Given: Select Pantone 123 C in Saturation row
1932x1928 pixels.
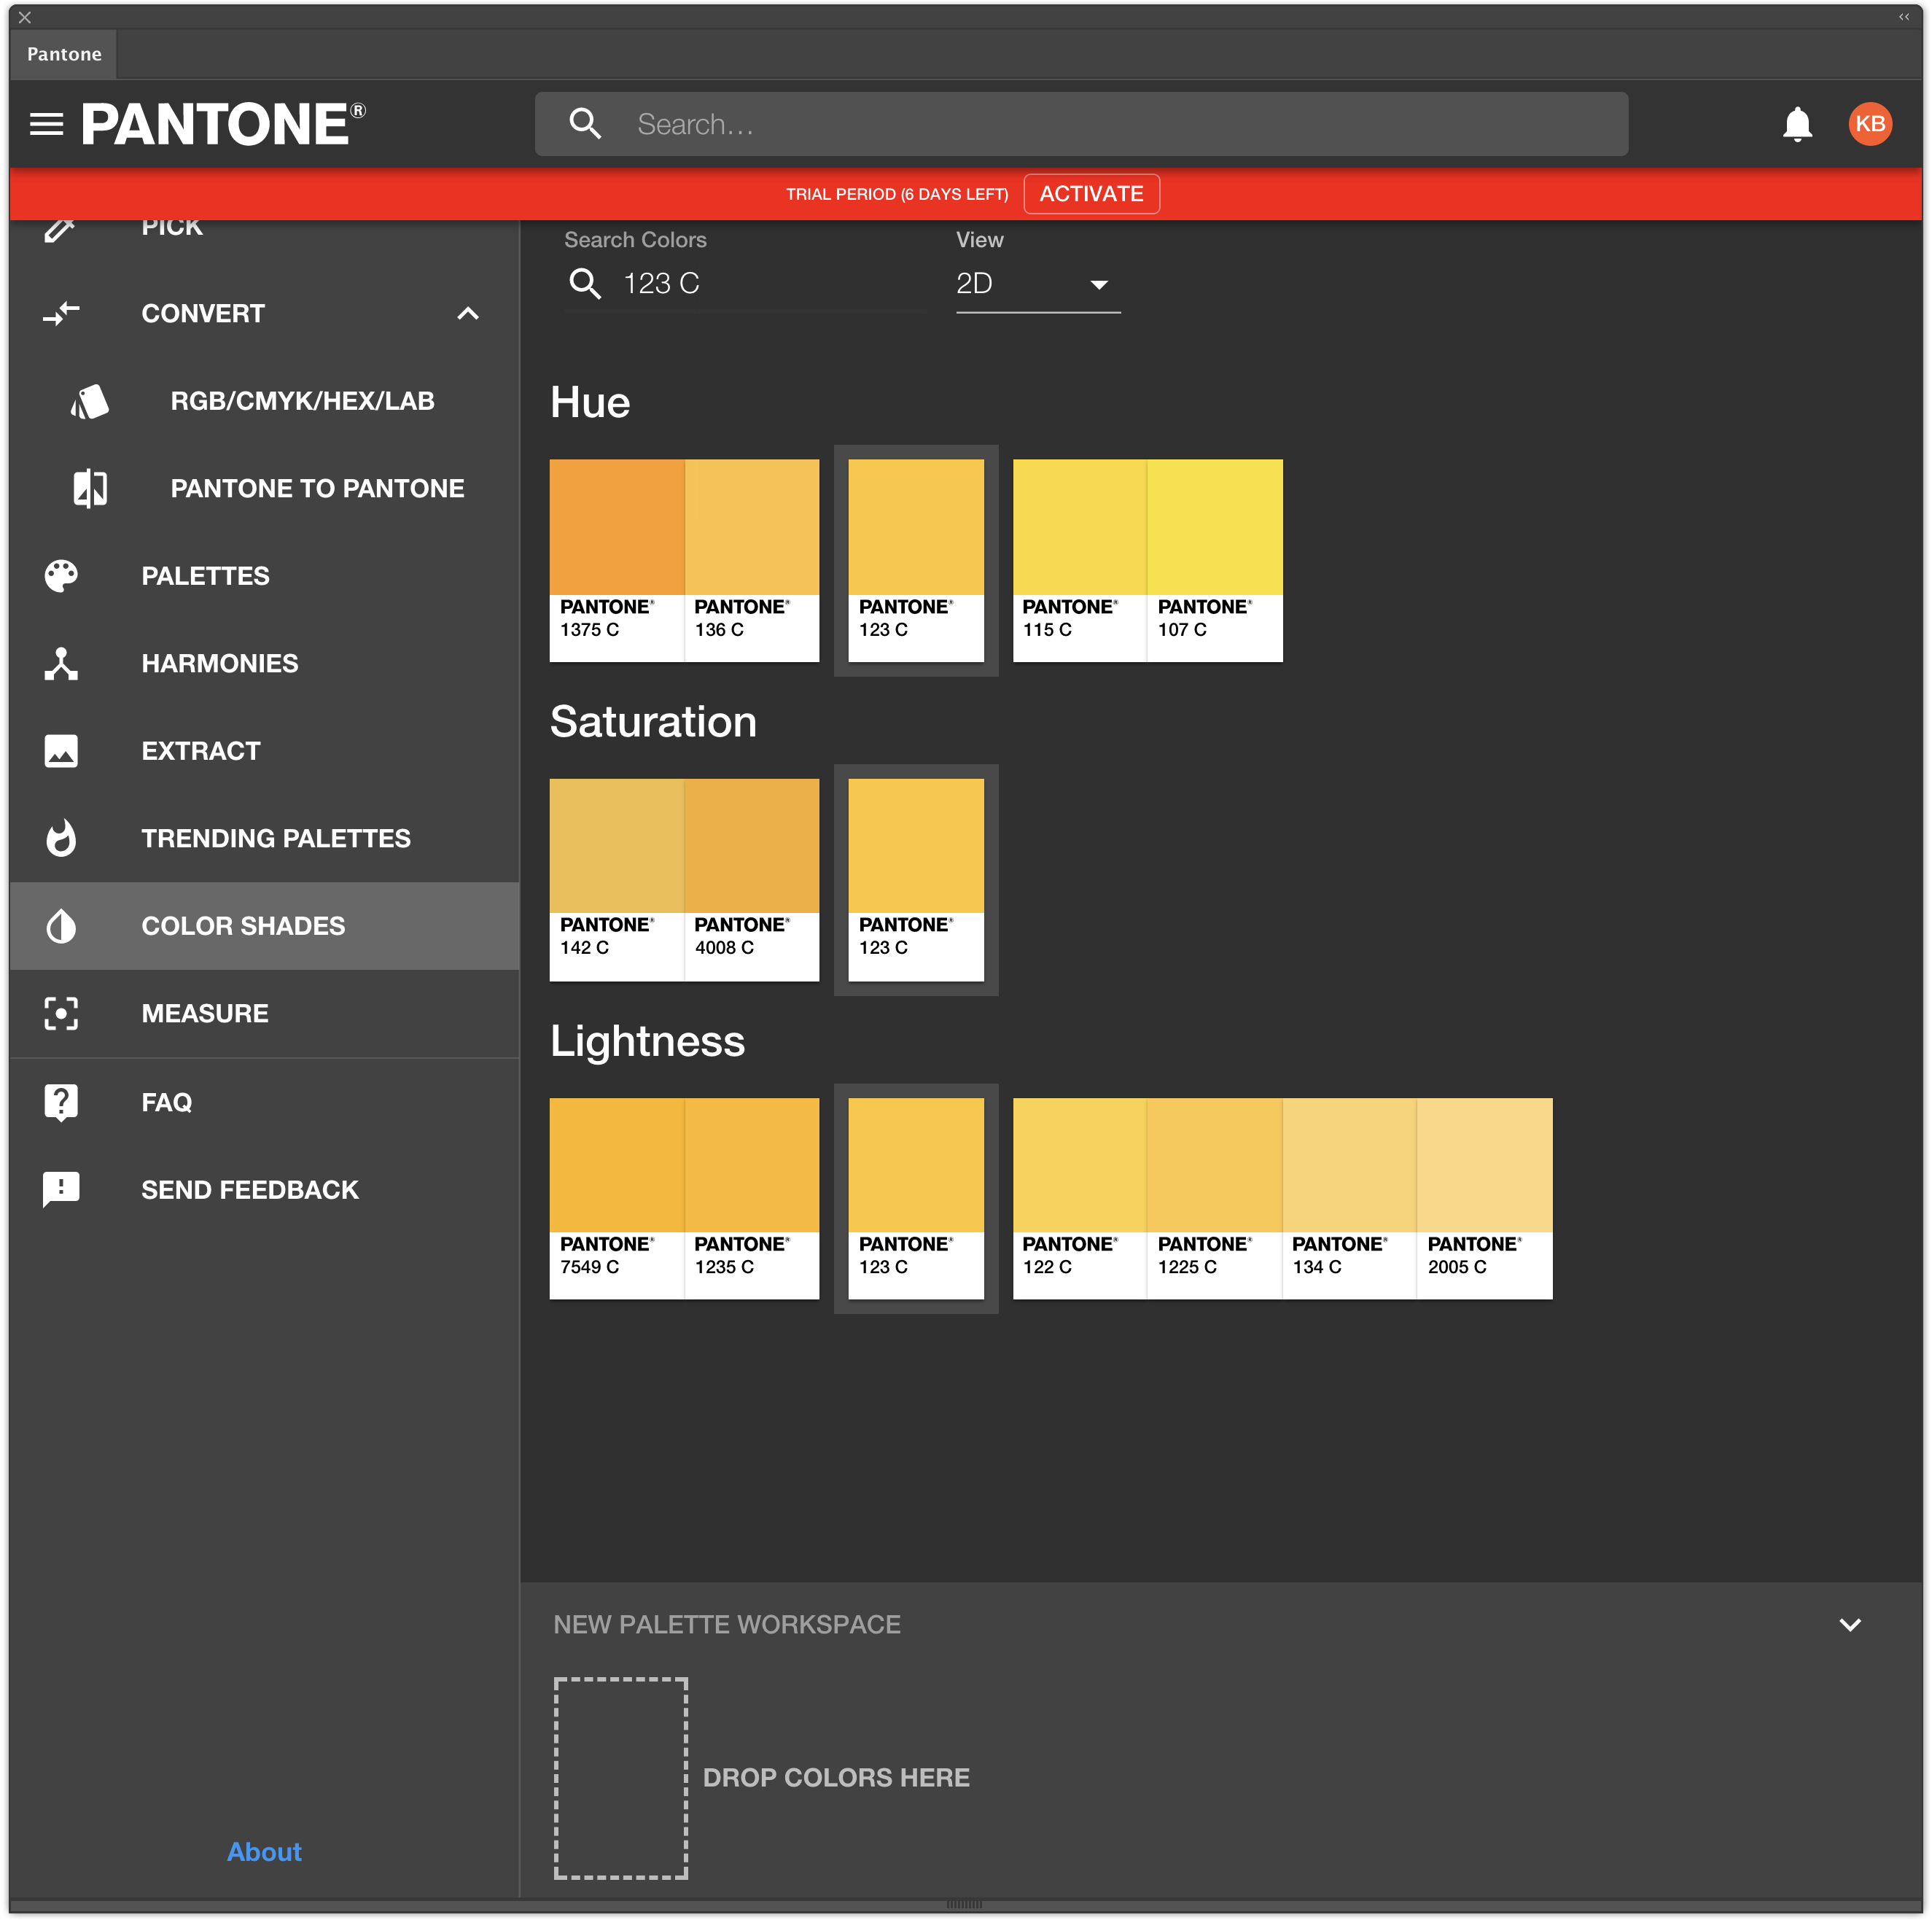Looking at the screenshot, I should tap(916, 880).
